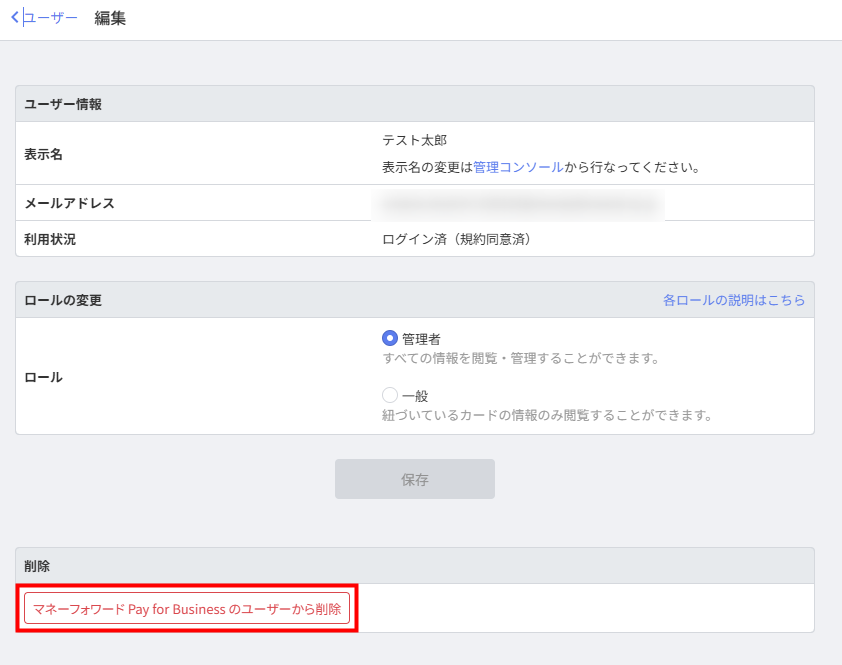Click the 編集 page title

[110, 18]
